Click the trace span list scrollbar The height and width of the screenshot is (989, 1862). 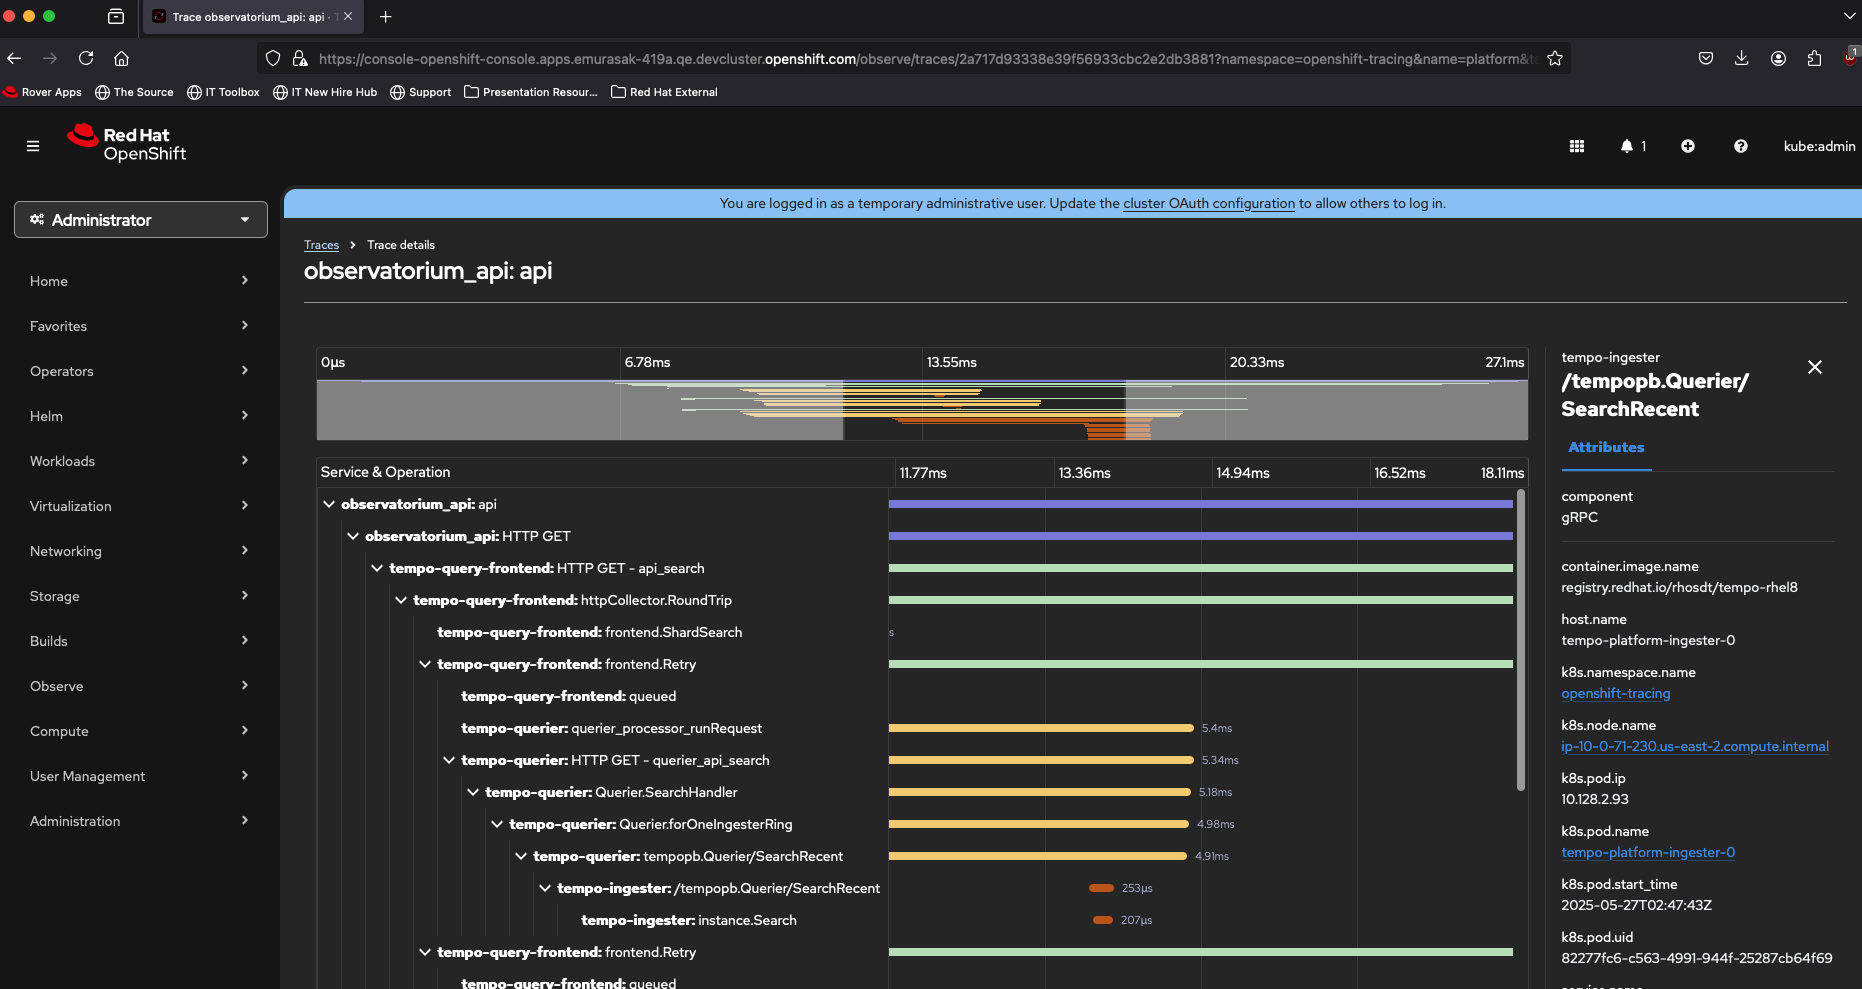point(1521,640)
